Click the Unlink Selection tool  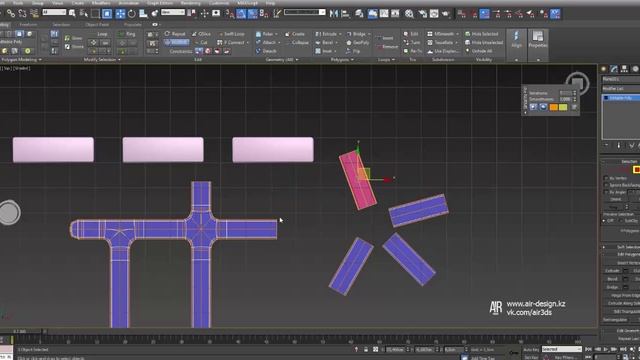[22, 13]
